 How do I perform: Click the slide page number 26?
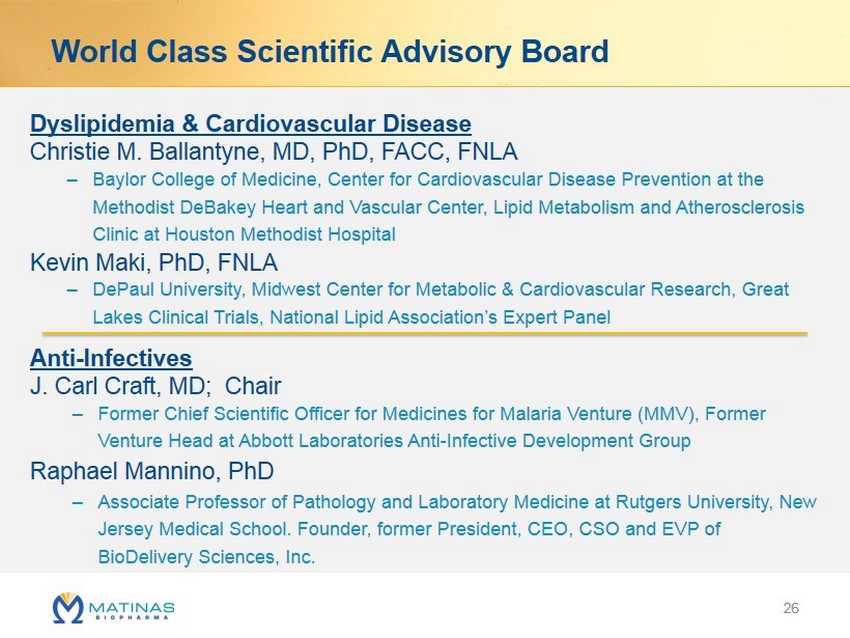(792, 608)
